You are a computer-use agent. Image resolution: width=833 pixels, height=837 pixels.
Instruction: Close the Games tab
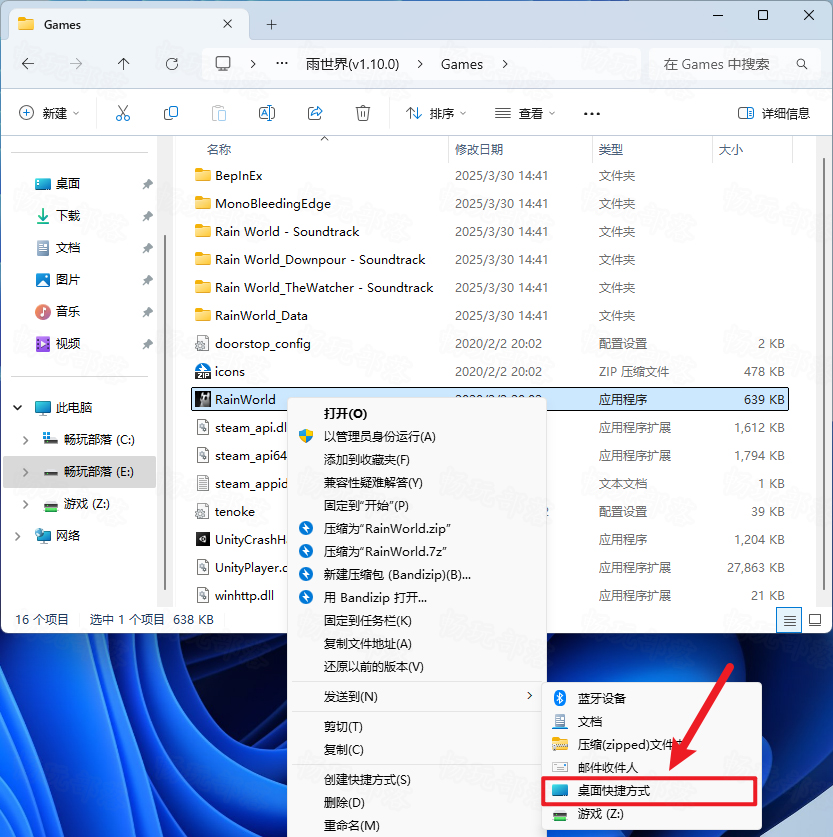pos(228,24)
